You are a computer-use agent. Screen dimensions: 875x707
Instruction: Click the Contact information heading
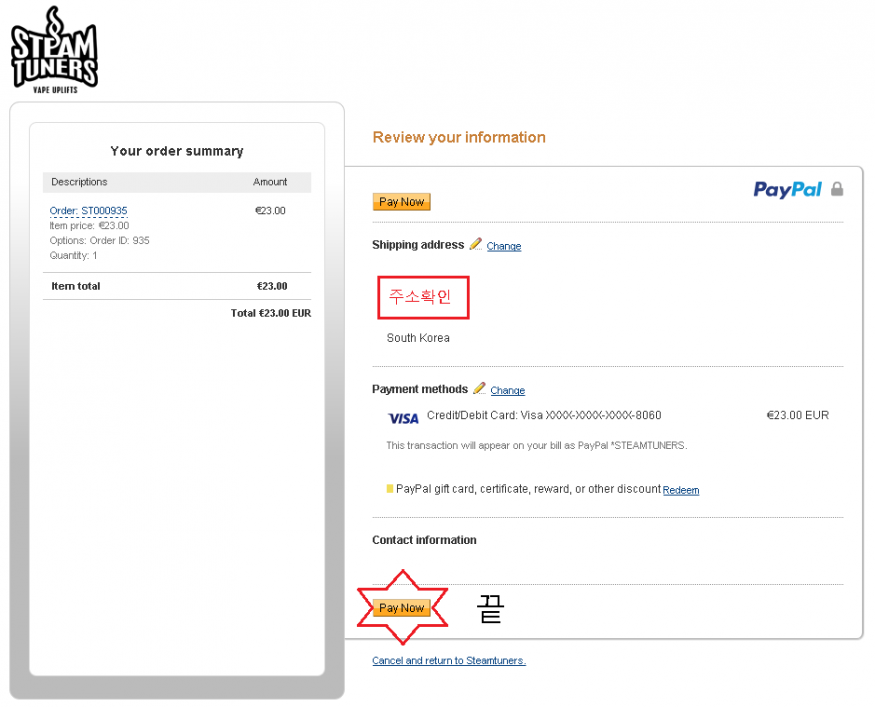pyautogui.click(x=424, y=540)
